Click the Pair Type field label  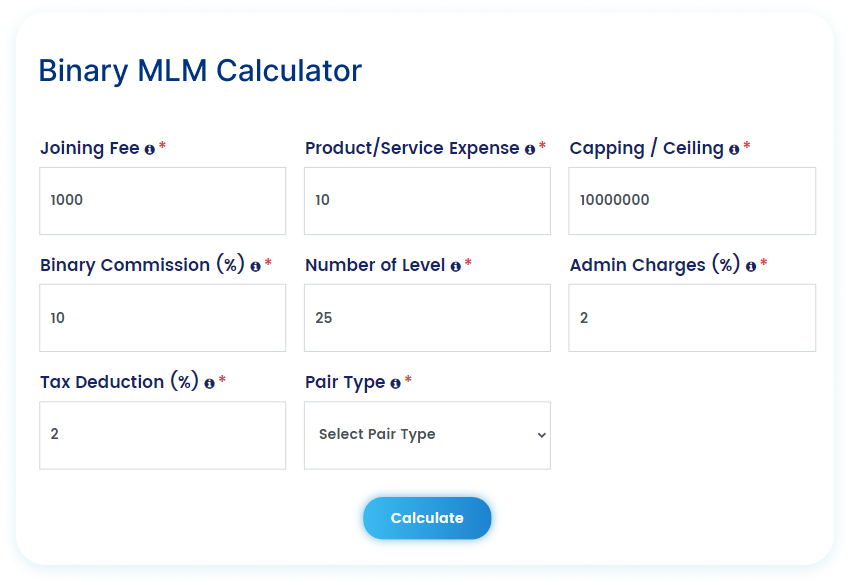345,382
